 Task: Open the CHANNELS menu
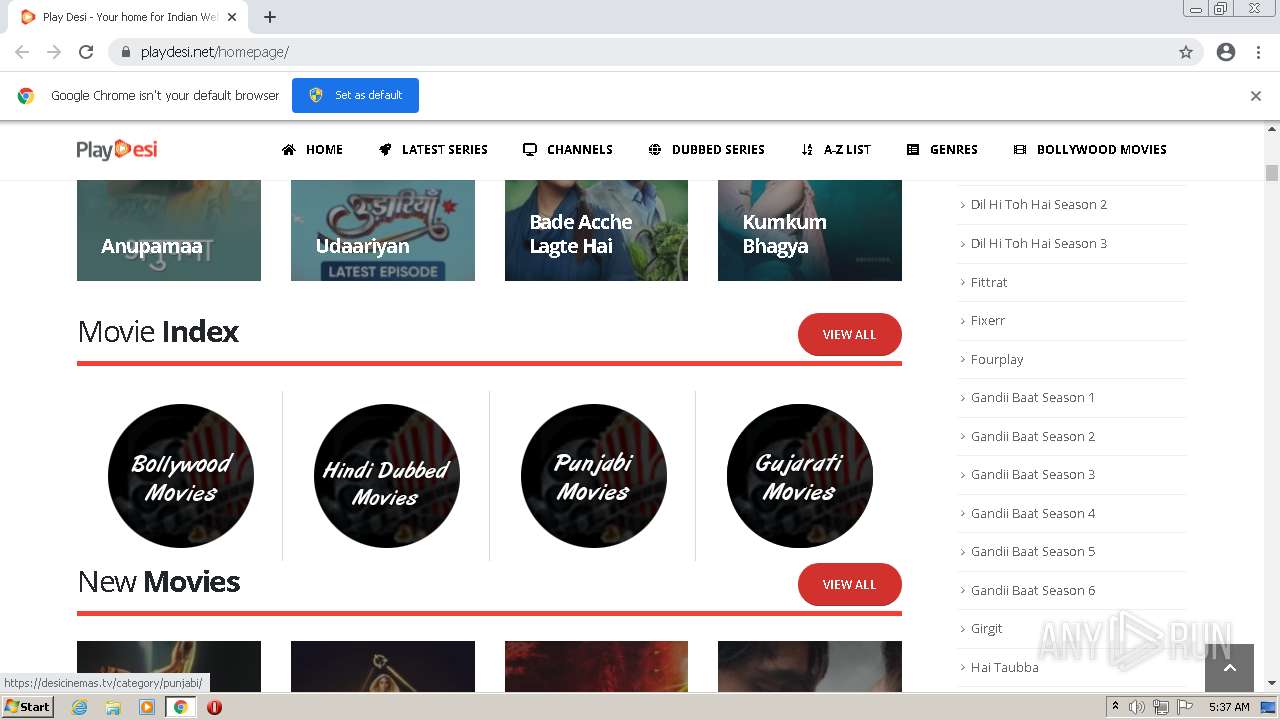point(568,150)
